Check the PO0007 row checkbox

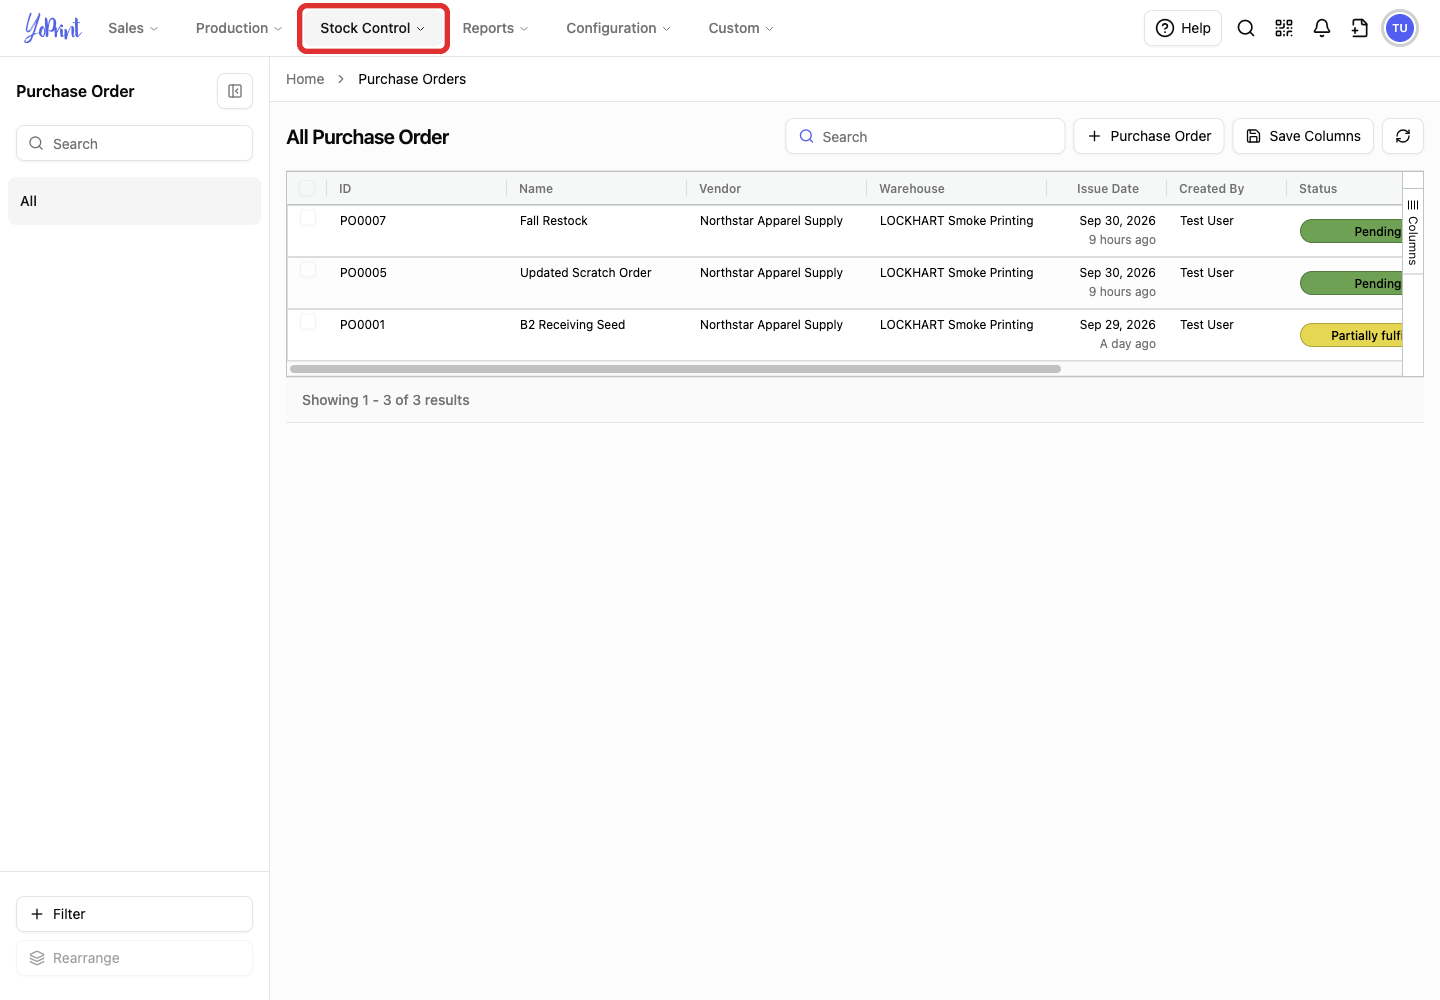[x=308, y=218]
